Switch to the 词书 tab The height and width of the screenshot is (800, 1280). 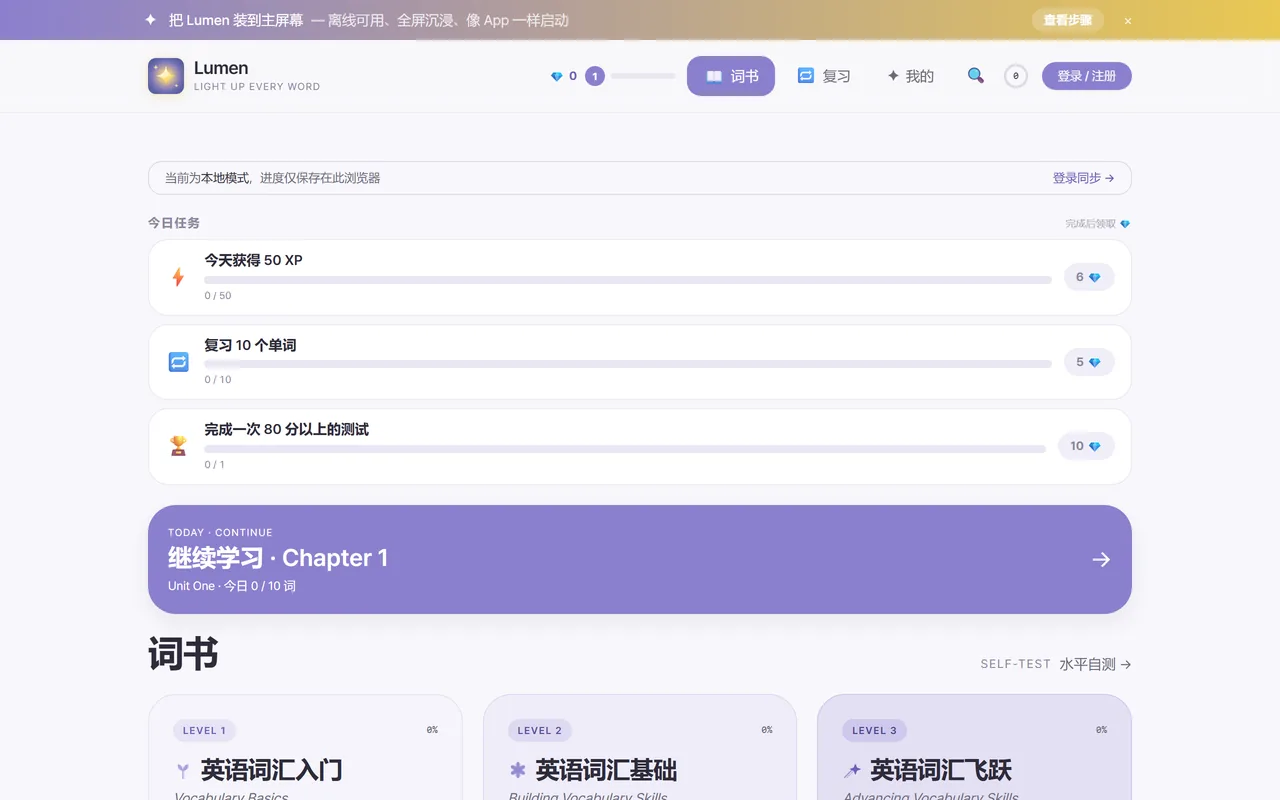coord(731,76)
